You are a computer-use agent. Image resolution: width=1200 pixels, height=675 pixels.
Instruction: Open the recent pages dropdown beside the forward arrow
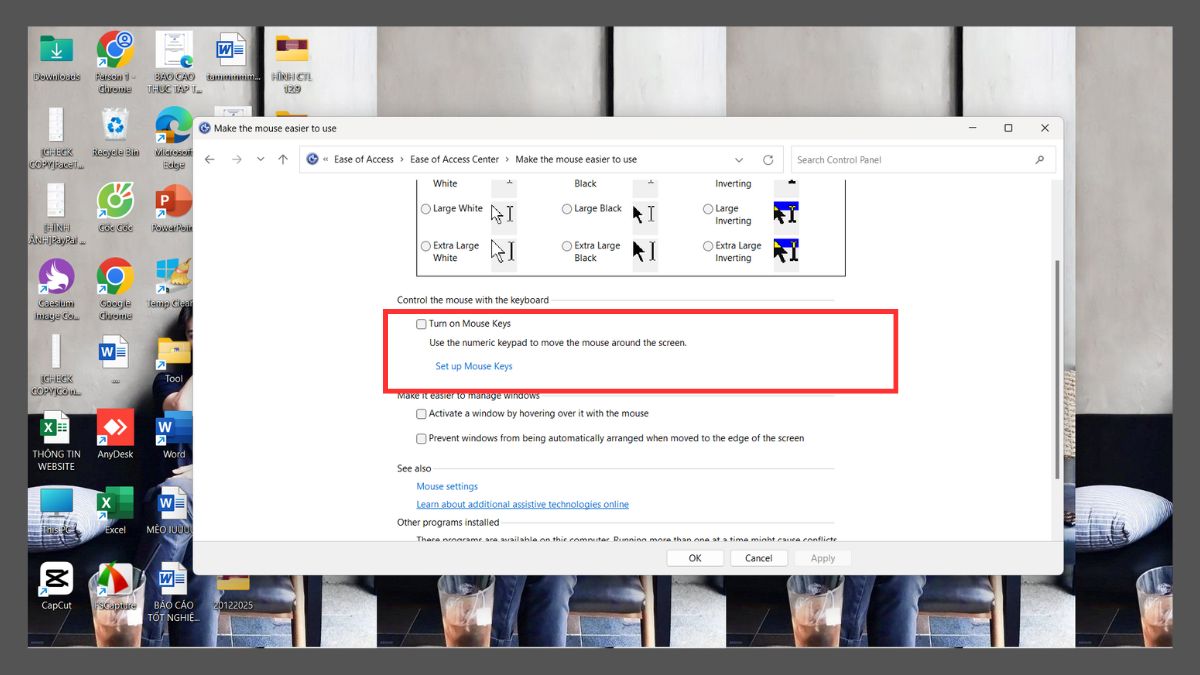pyautogui.click(x=260, y=159)
